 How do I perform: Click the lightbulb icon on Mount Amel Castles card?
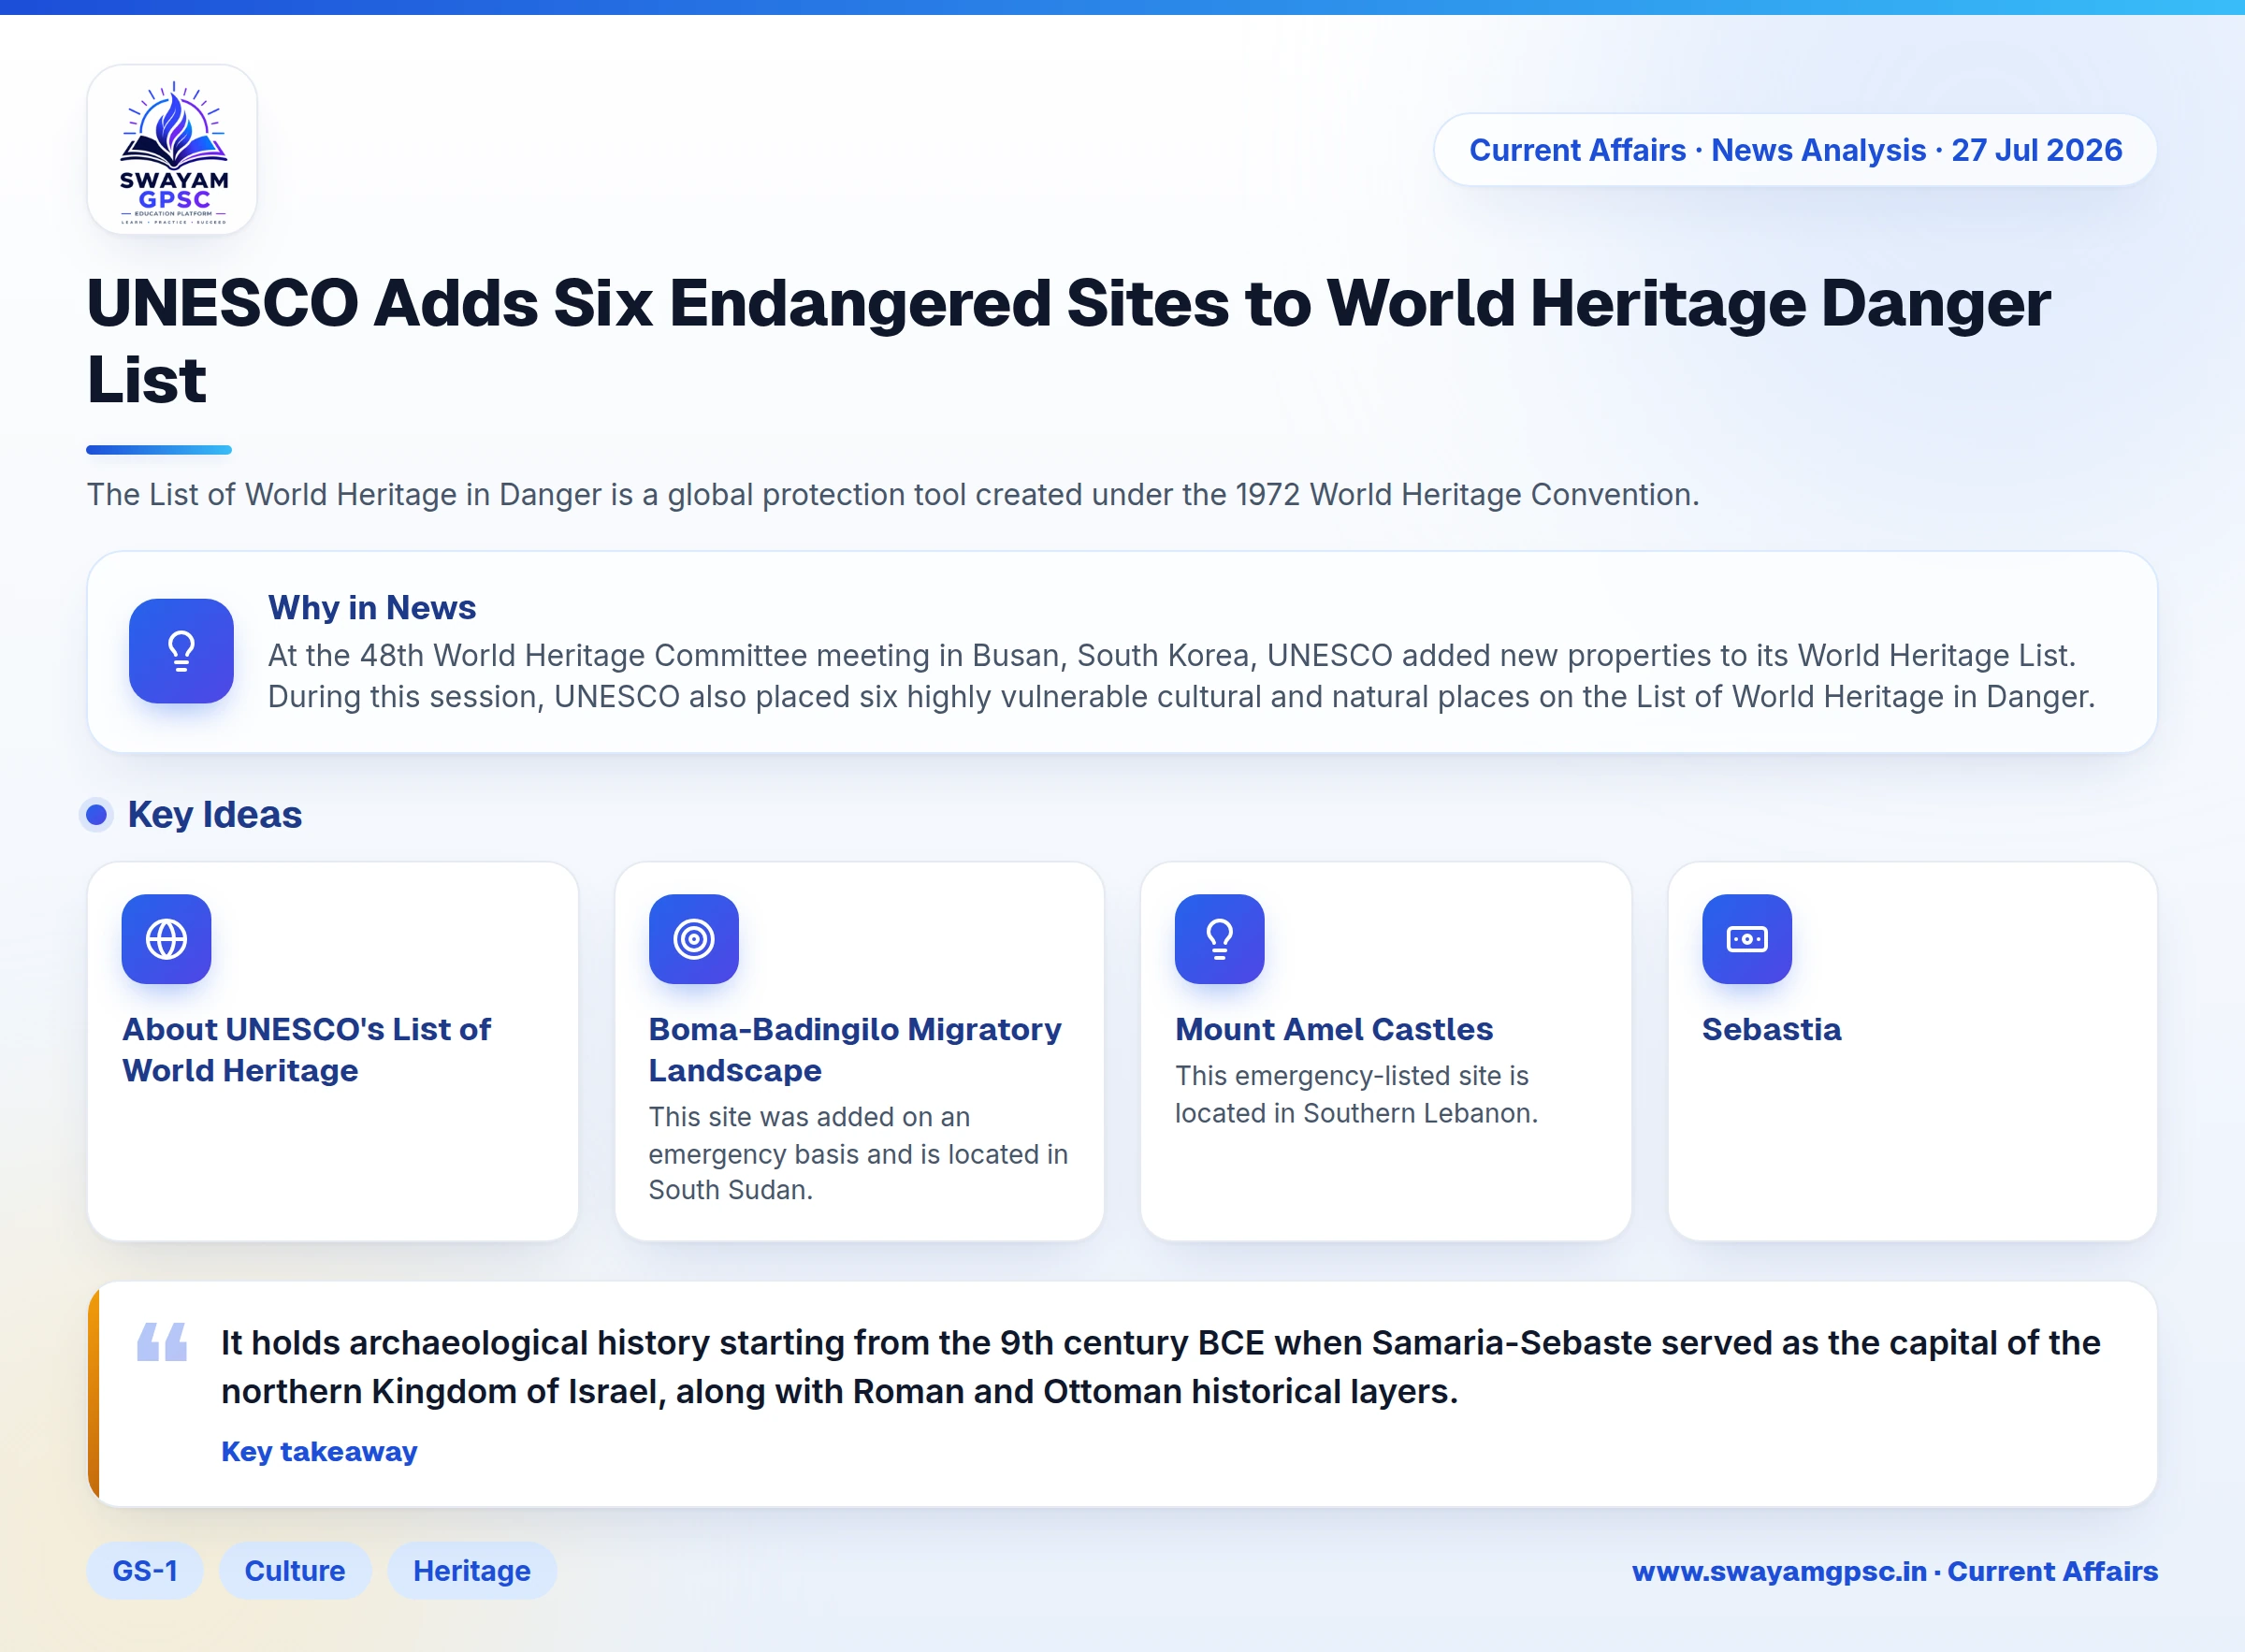click(x=1219, y=939)
